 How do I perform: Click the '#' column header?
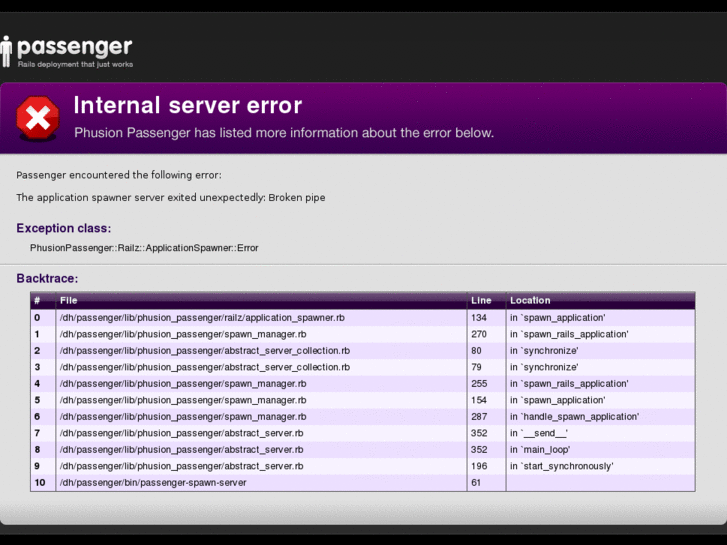click(x=37, y=301)
